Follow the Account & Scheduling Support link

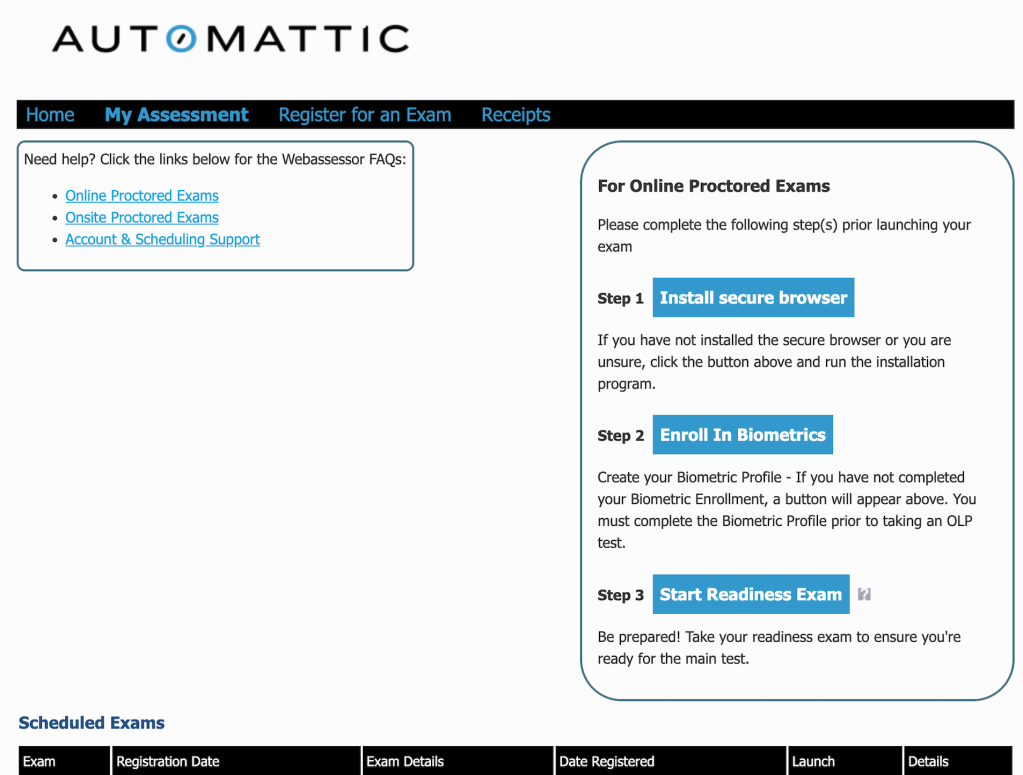coord(162,240)
